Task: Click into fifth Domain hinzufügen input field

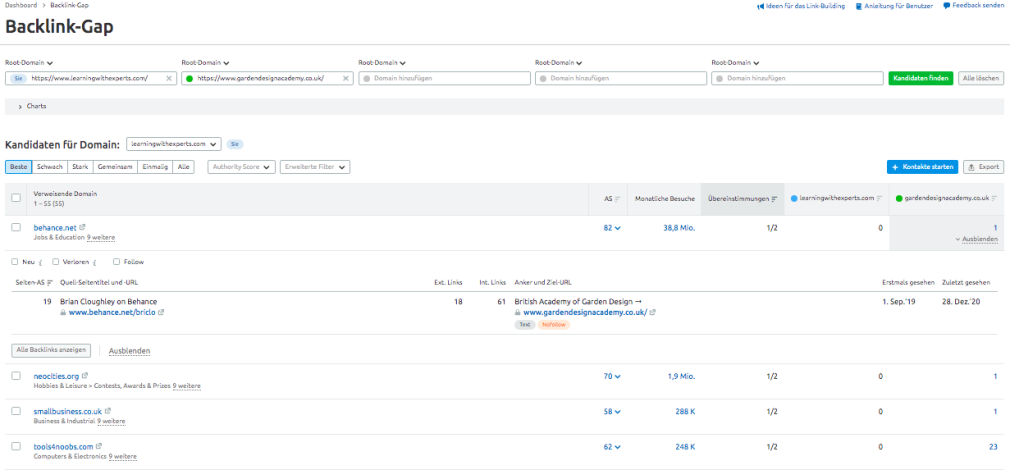Action: (797, 78)
